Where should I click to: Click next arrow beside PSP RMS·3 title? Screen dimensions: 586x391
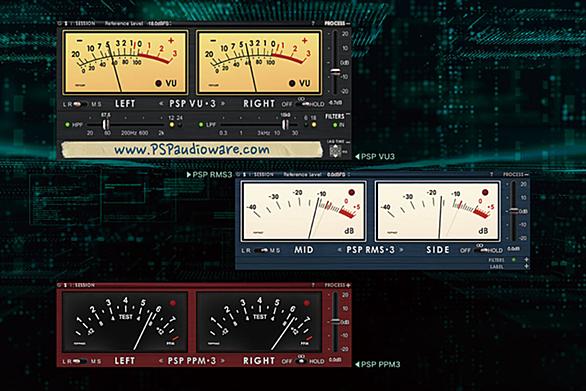[402, 250]
